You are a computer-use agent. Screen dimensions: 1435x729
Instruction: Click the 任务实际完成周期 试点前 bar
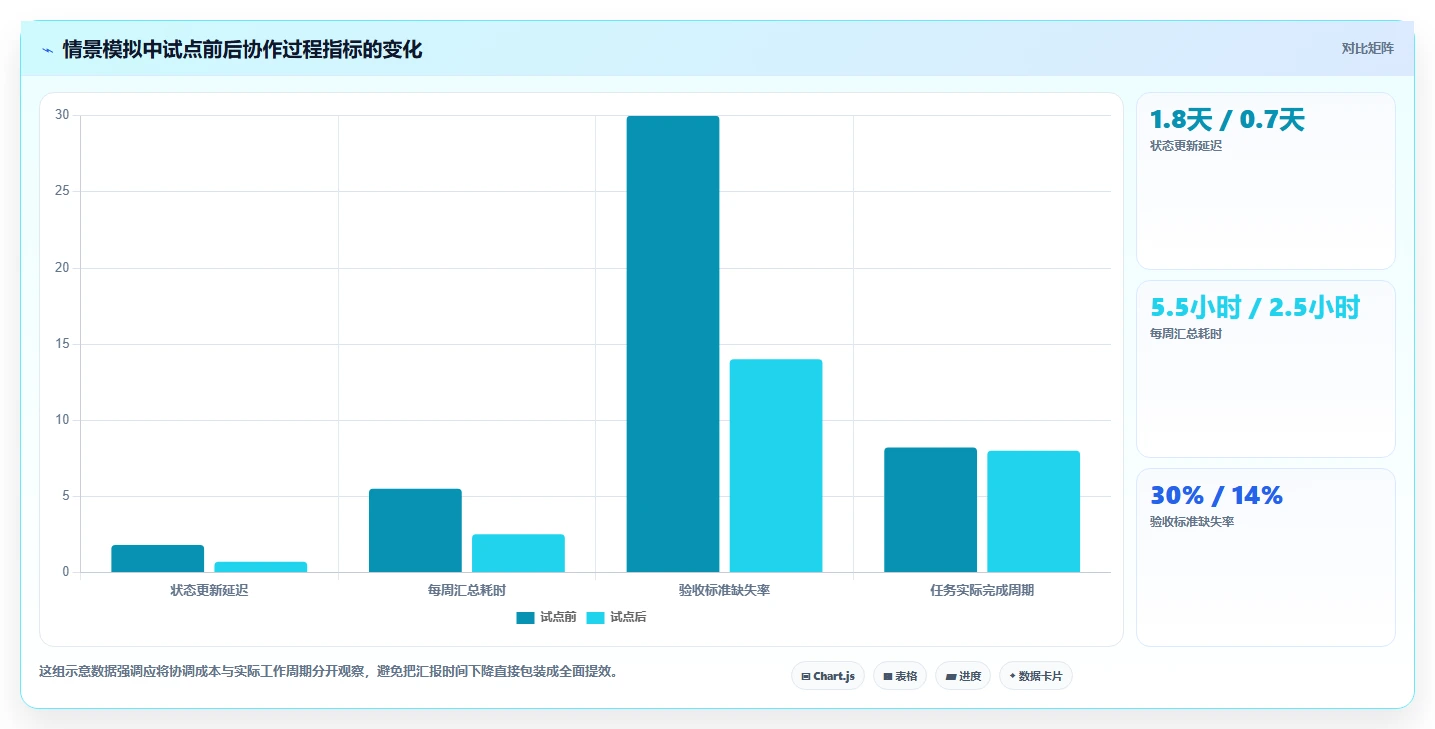coord(930,510)
